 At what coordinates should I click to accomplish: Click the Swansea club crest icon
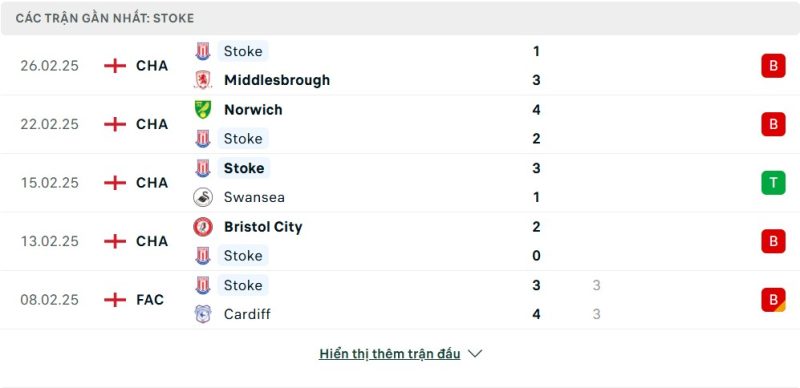[203, 197]
